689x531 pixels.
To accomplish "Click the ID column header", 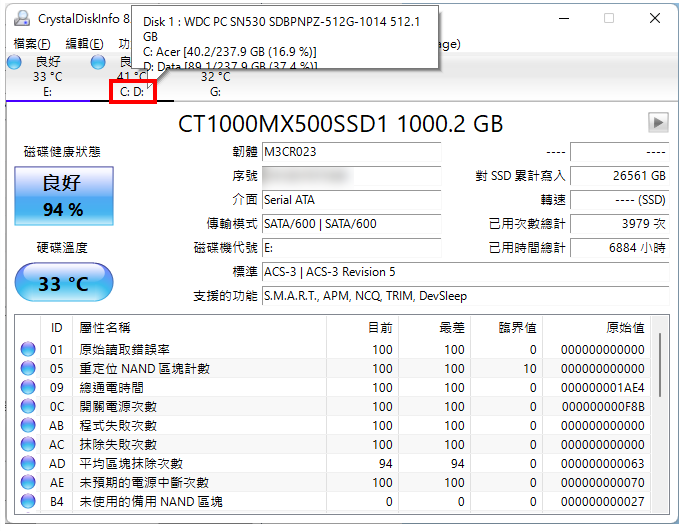I will pyautogui.click(x=57, y=328).
